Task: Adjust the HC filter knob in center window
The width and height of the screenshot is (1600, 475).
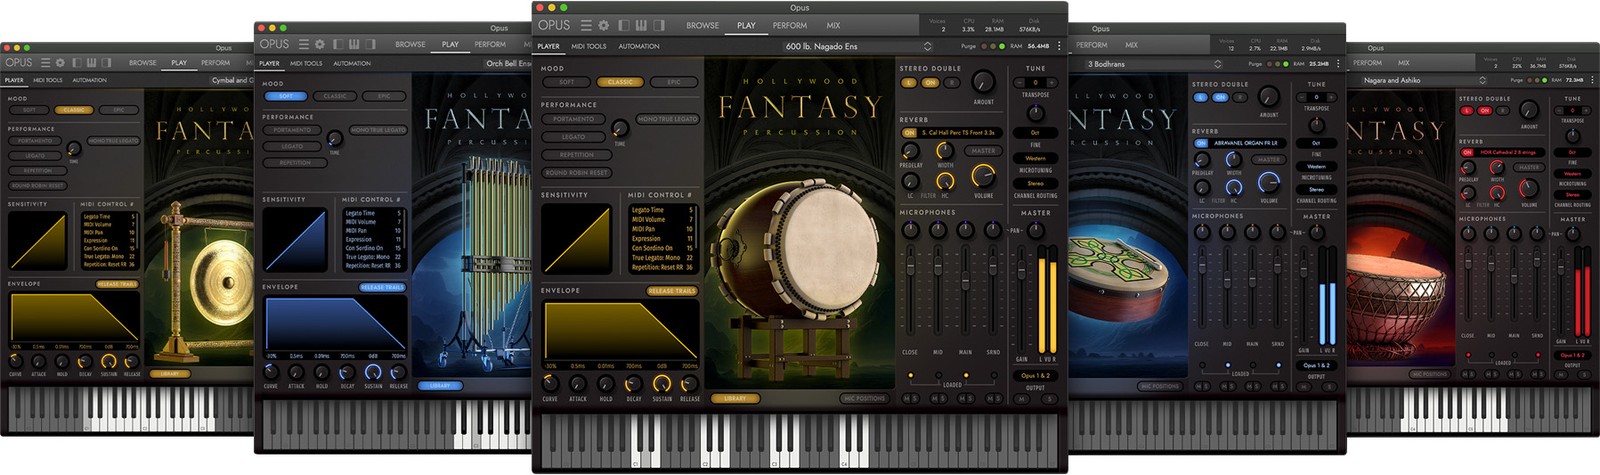Action: 945,181
